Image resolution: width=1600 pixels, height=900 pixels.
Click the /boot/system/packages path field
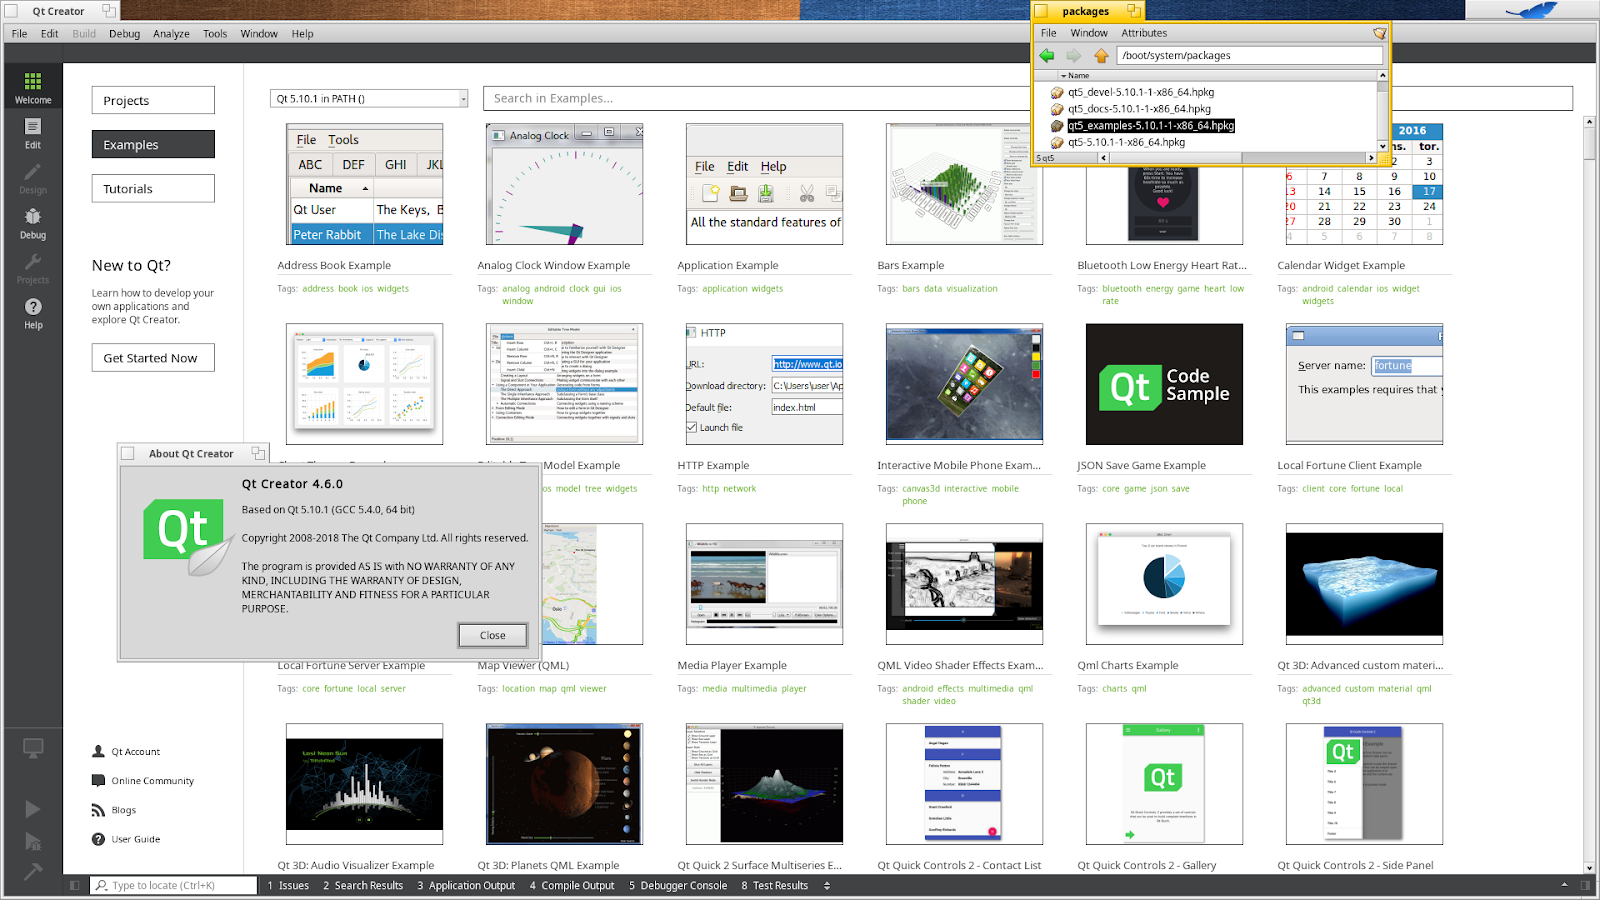pos(1250,56)
